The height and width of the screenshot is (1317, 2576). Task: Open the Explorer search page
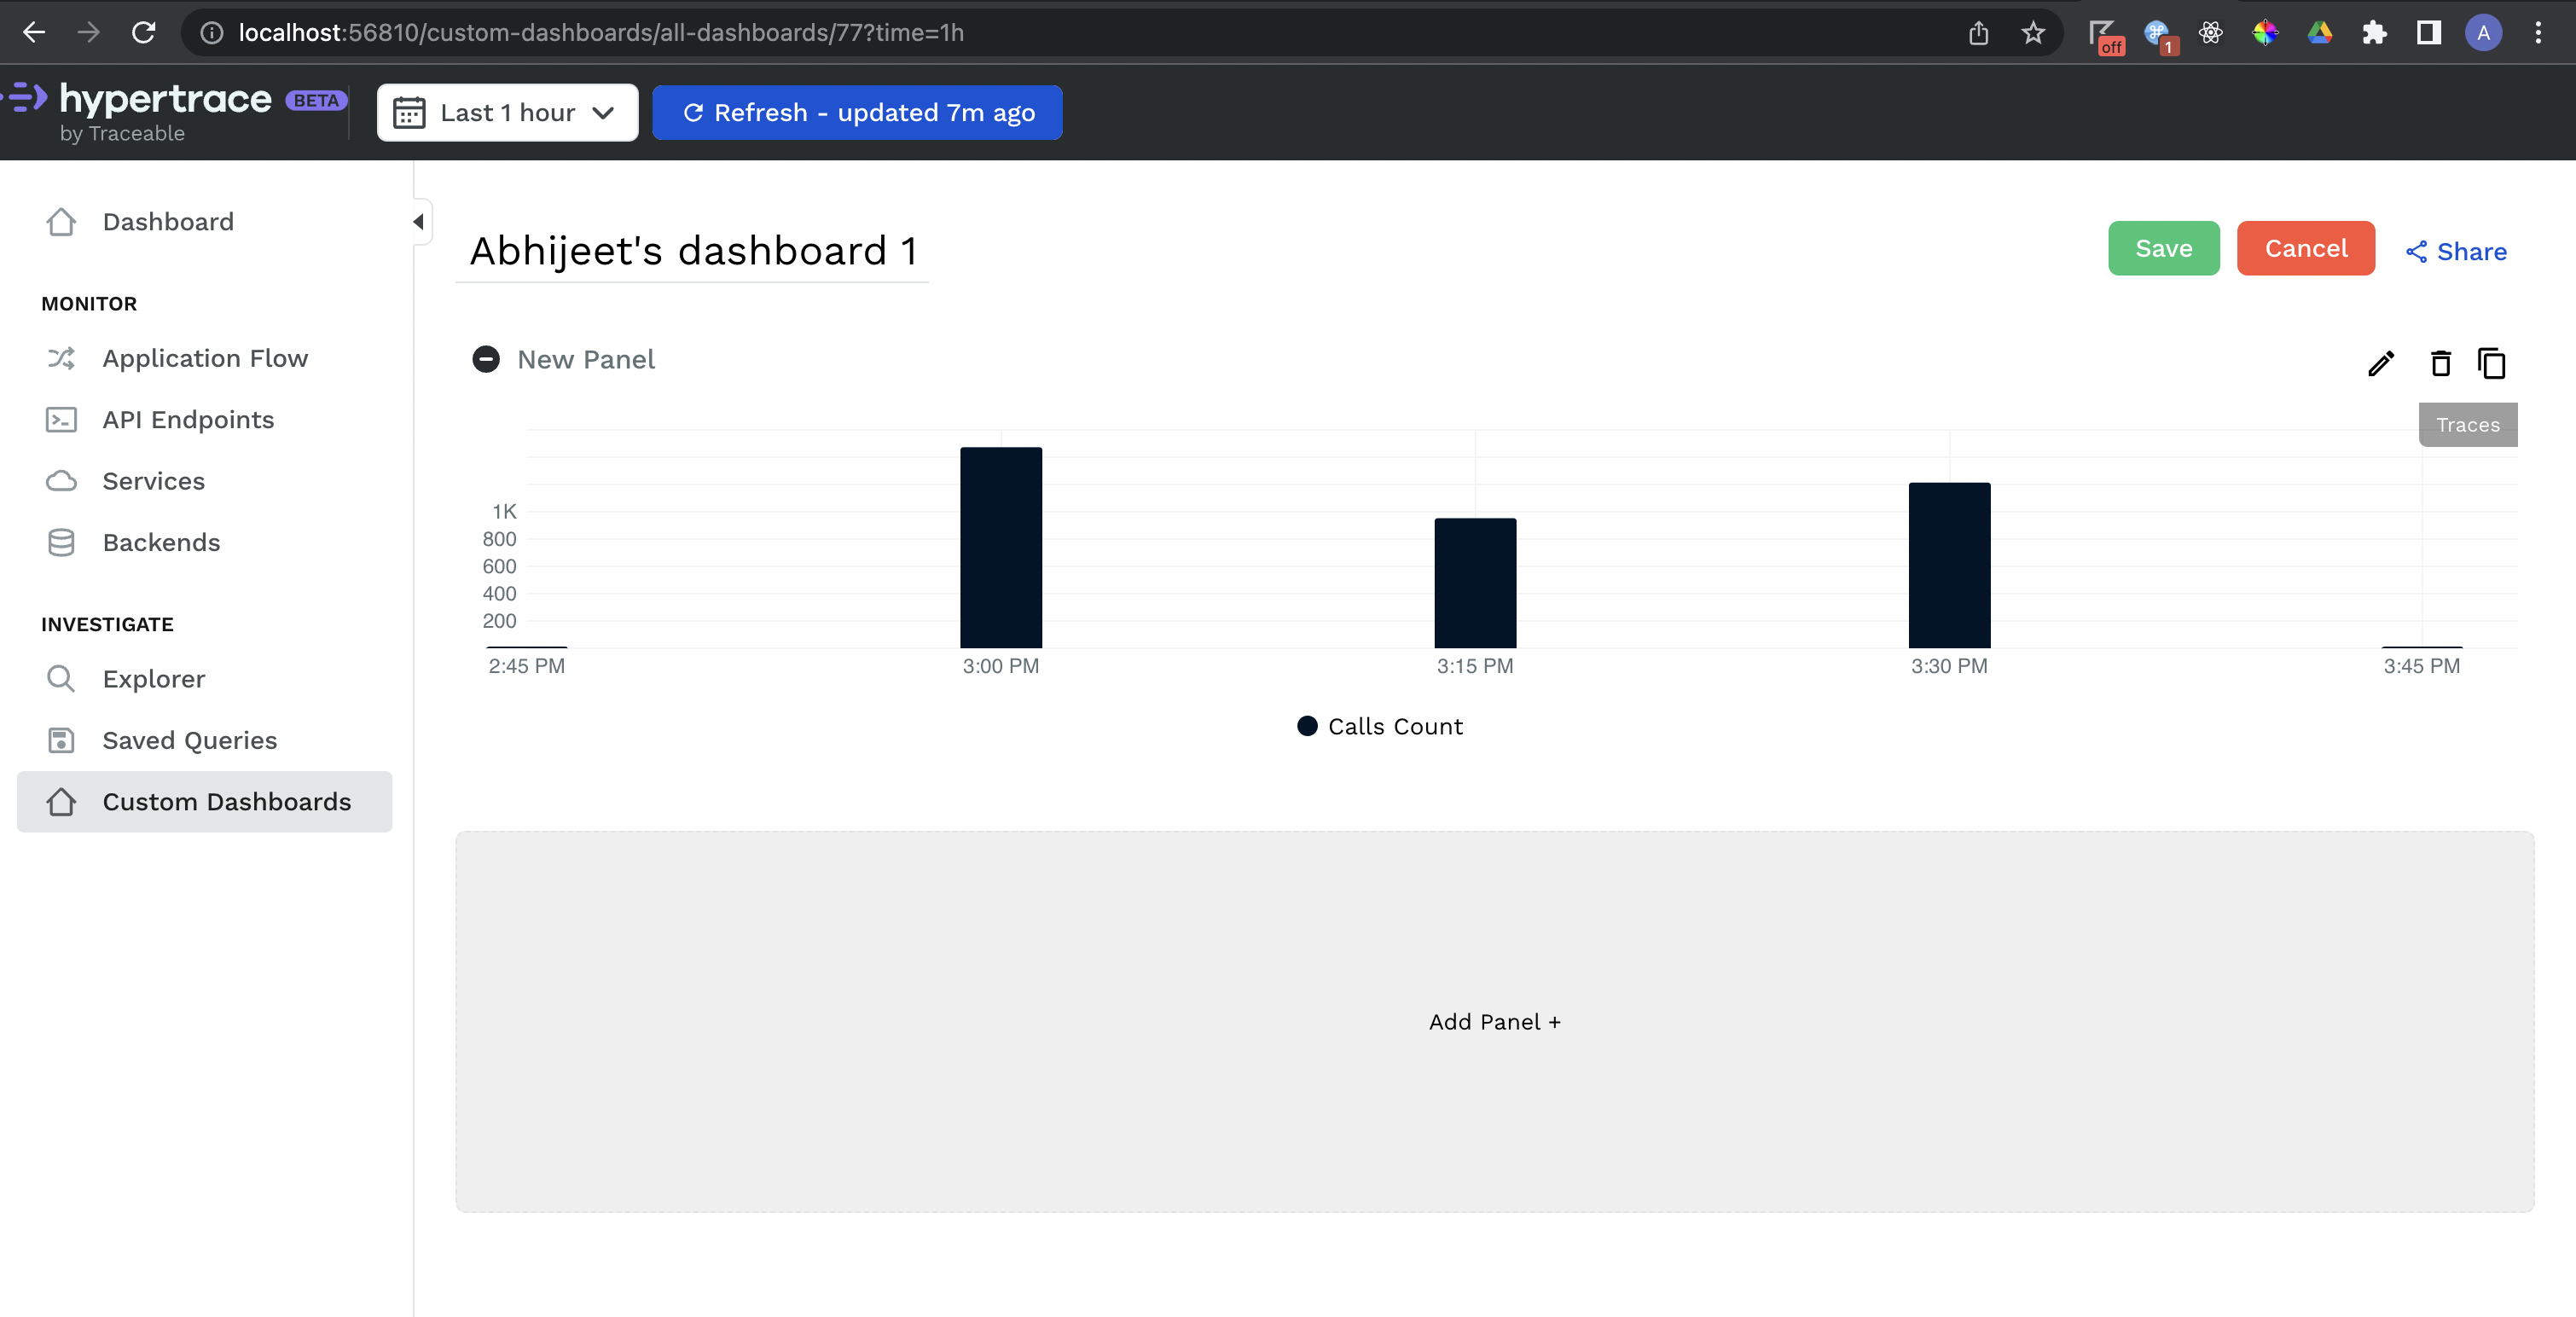153,679
